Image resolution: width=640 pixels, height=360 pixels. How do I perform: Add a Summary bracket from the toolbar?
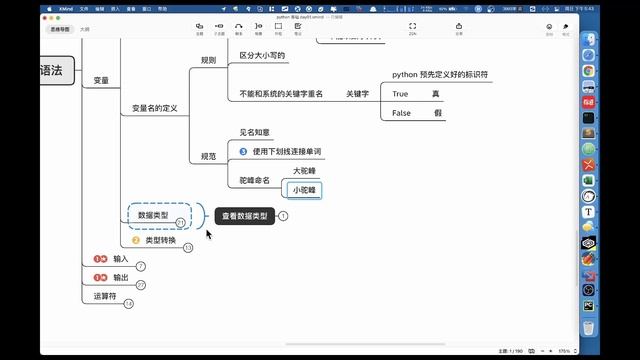(x=258, y=27)
